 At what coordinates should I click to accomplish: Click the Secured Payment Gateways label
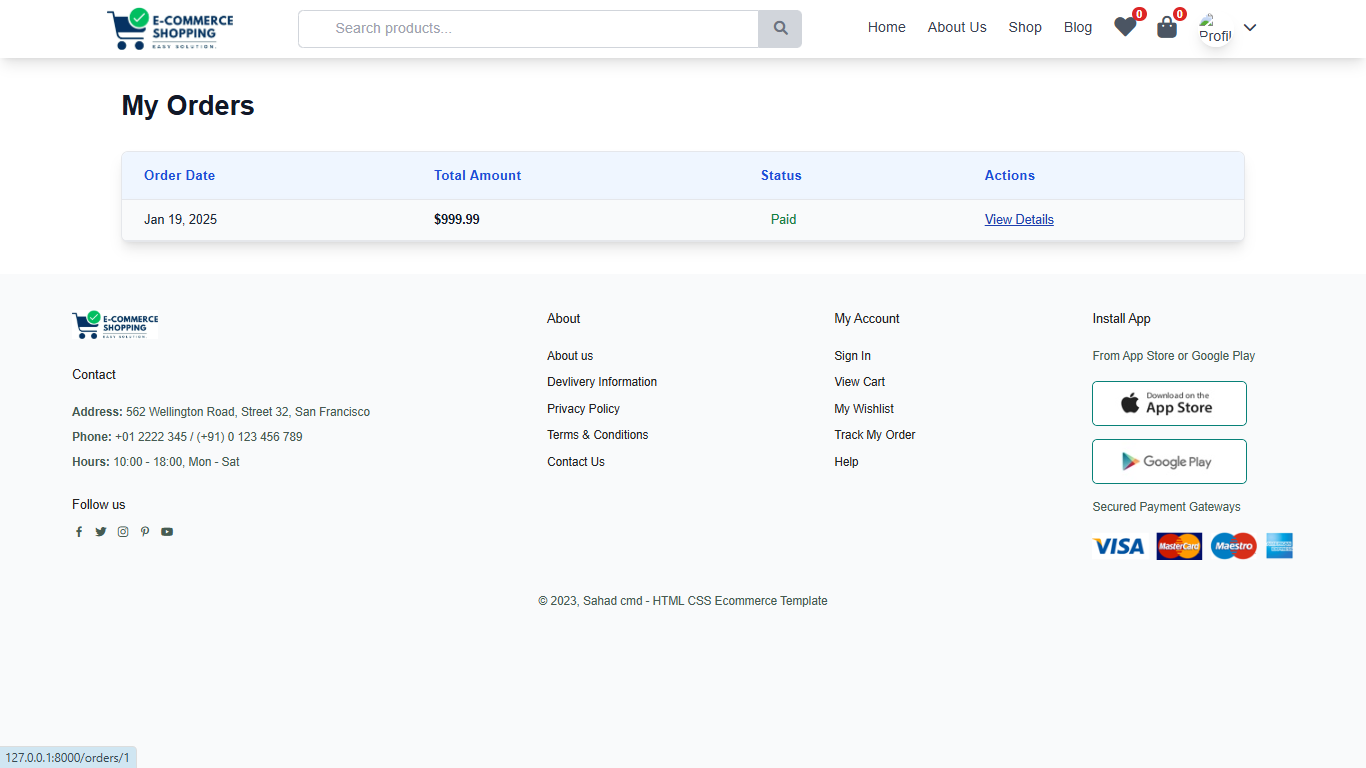[x=1167, y=507]
